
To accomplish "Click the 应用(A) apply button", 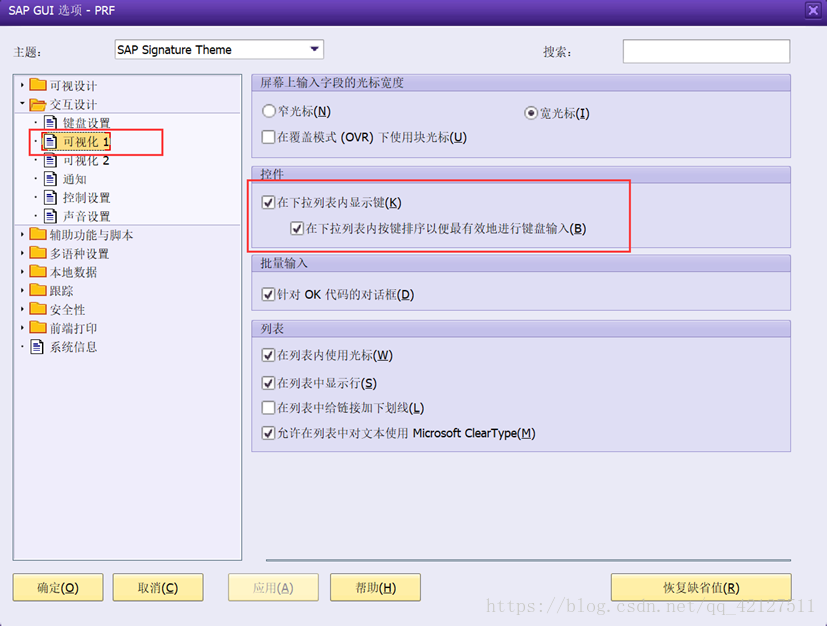I will pos(273,588).
